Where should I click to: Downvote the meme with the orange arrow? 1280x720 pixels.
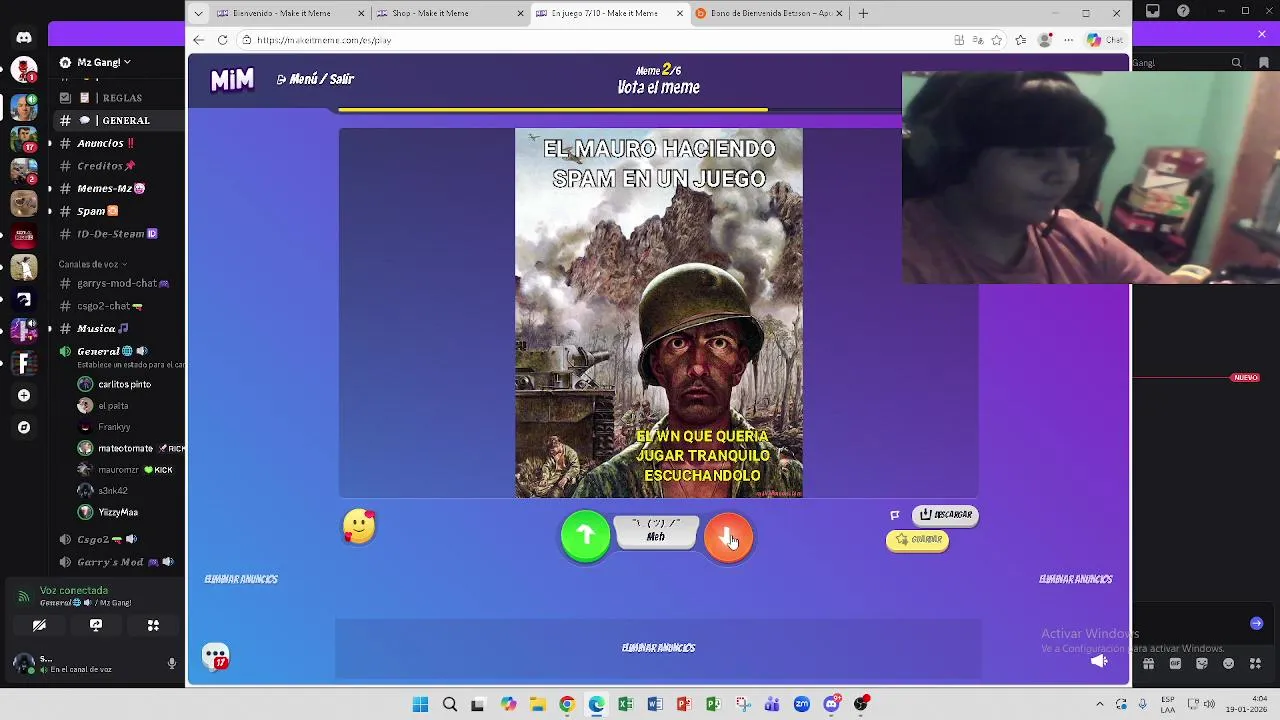pos(728,537)
